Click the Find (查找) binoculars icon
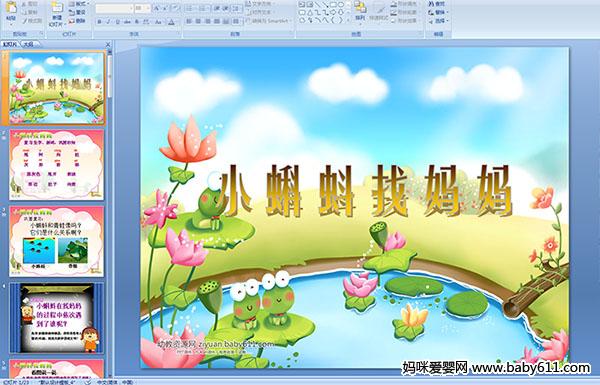This screenshot has height=385, width=600. click(438, 4)
